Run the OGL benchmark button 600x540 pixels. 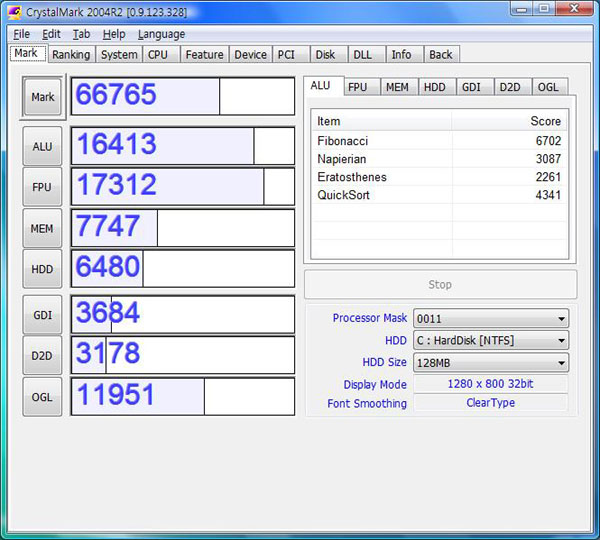point(42,397)
